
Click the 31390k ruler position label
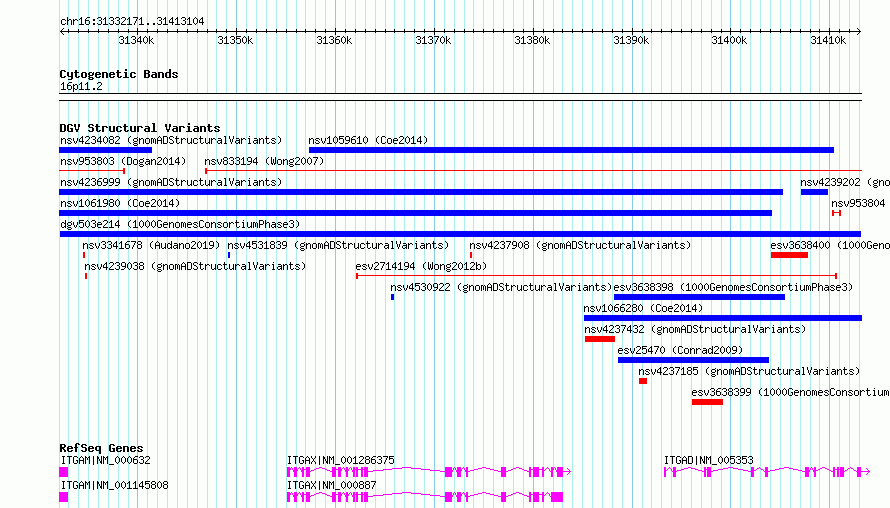pyautogui.click(x=631, y=40)
